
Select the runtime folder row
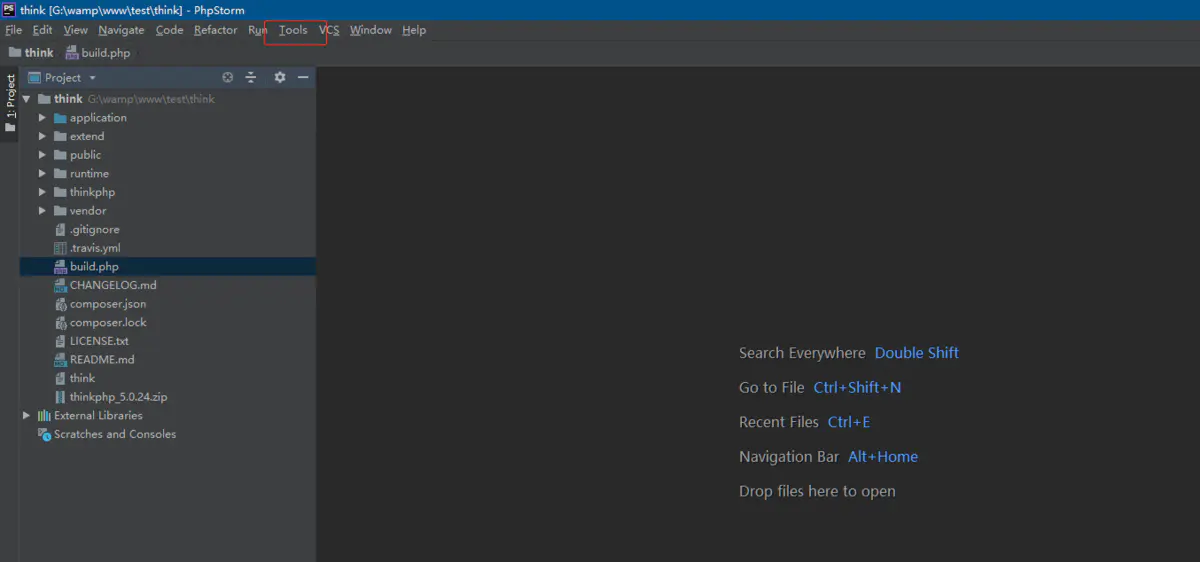pos(167,174)
